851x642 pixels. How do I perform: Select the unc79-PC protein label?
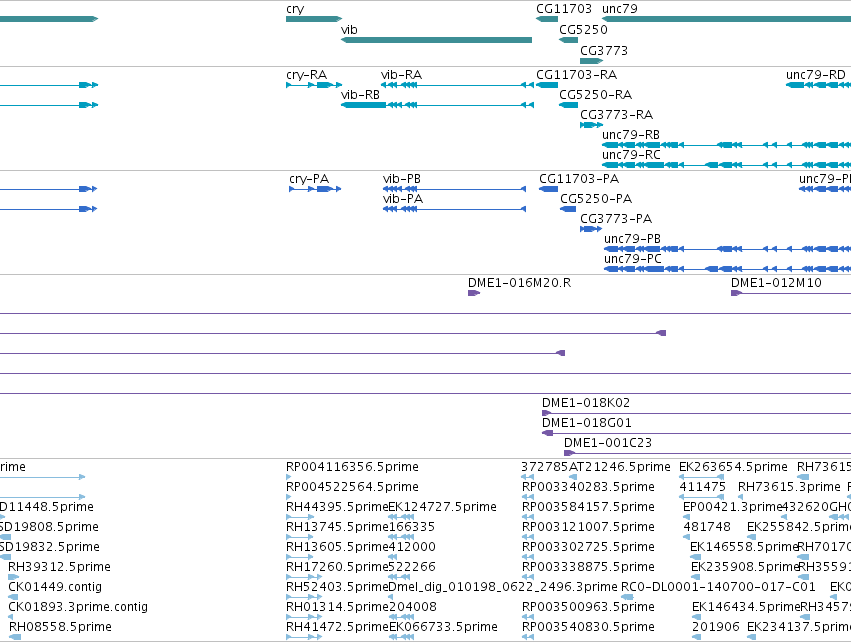pos(633,259)
